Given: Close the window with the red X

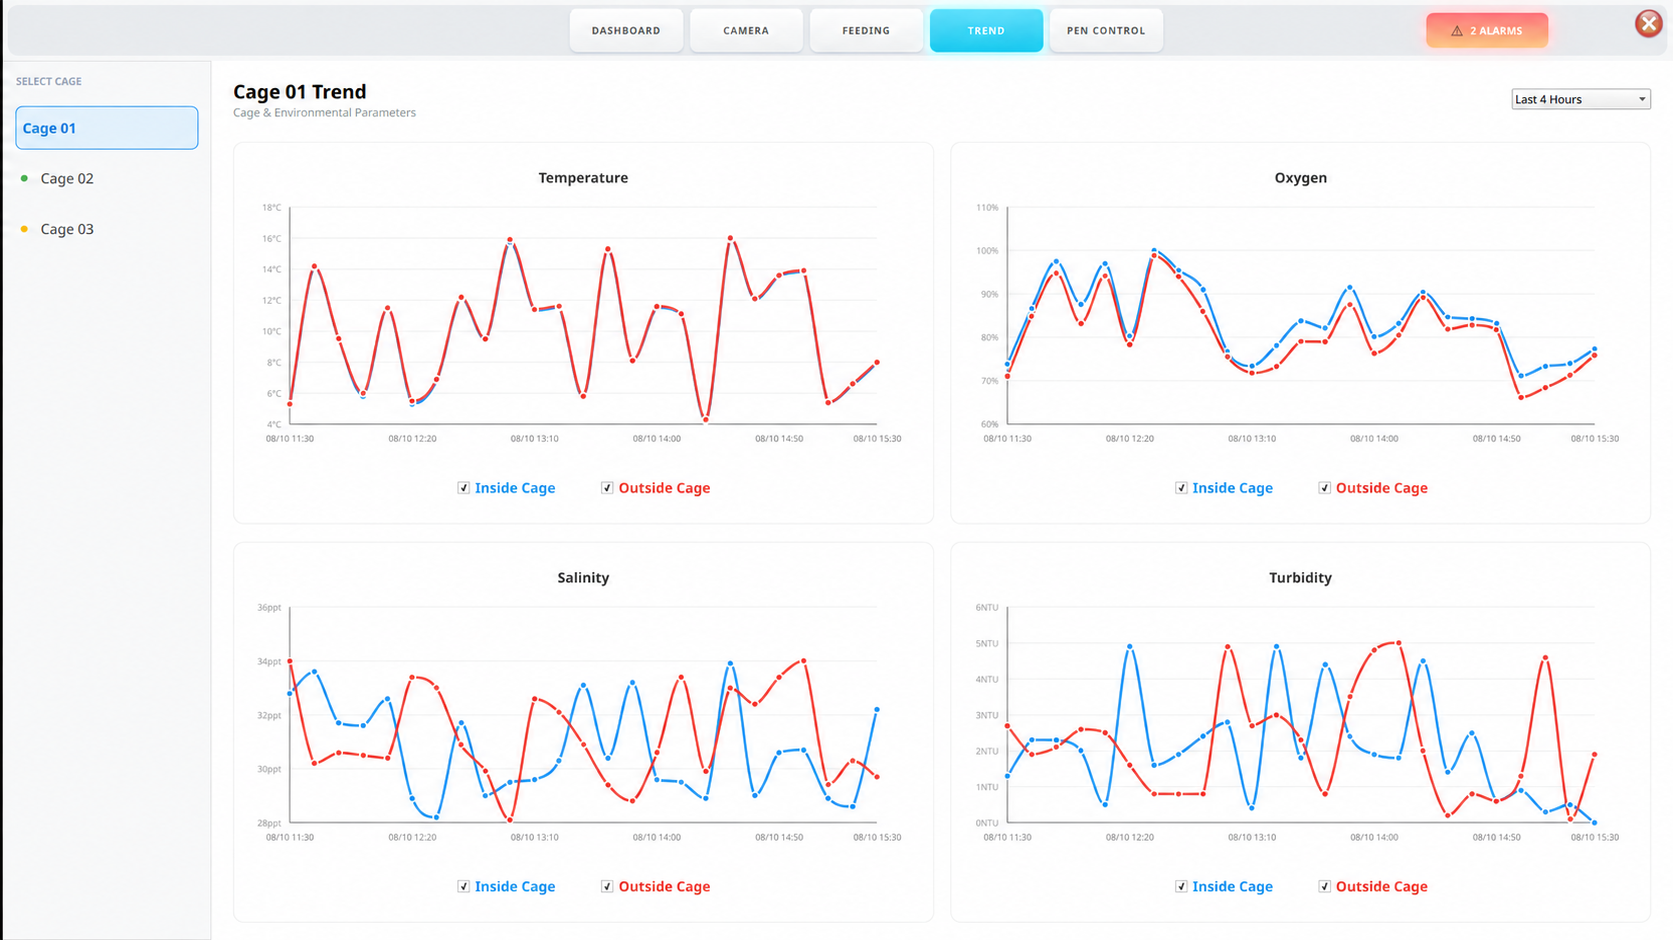Looking at the screenshot, I should coord(1648,23).
